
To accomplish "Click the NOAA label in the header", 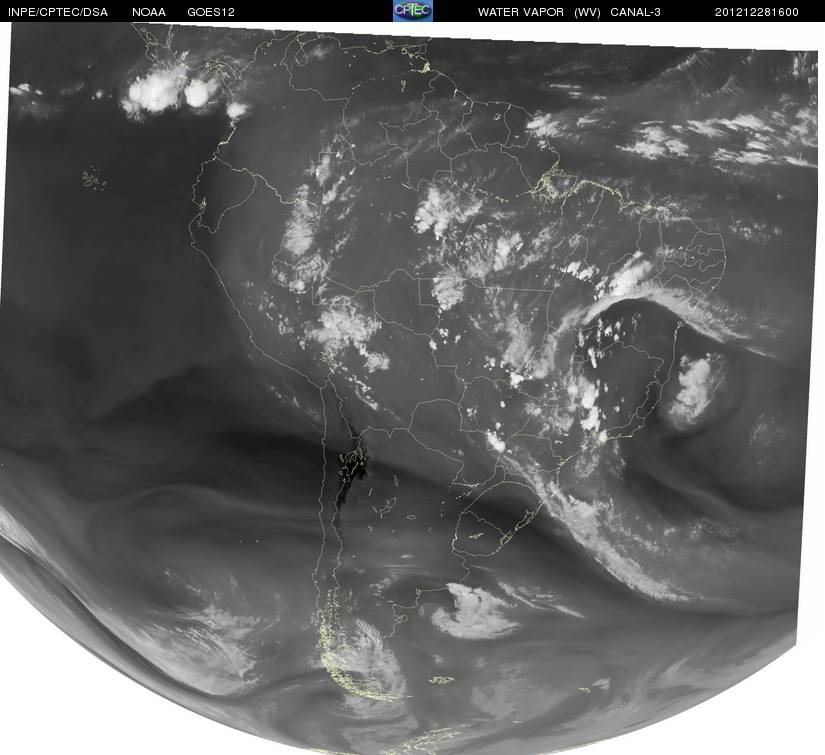I will point(149,12).
